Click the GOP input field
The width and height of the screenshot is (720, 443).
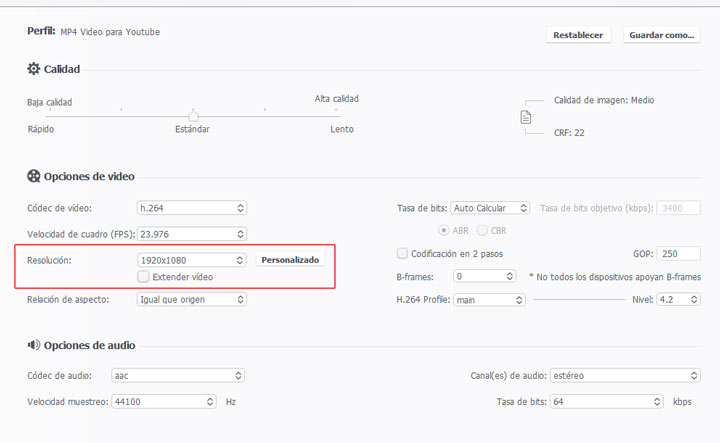pos(679,253)
